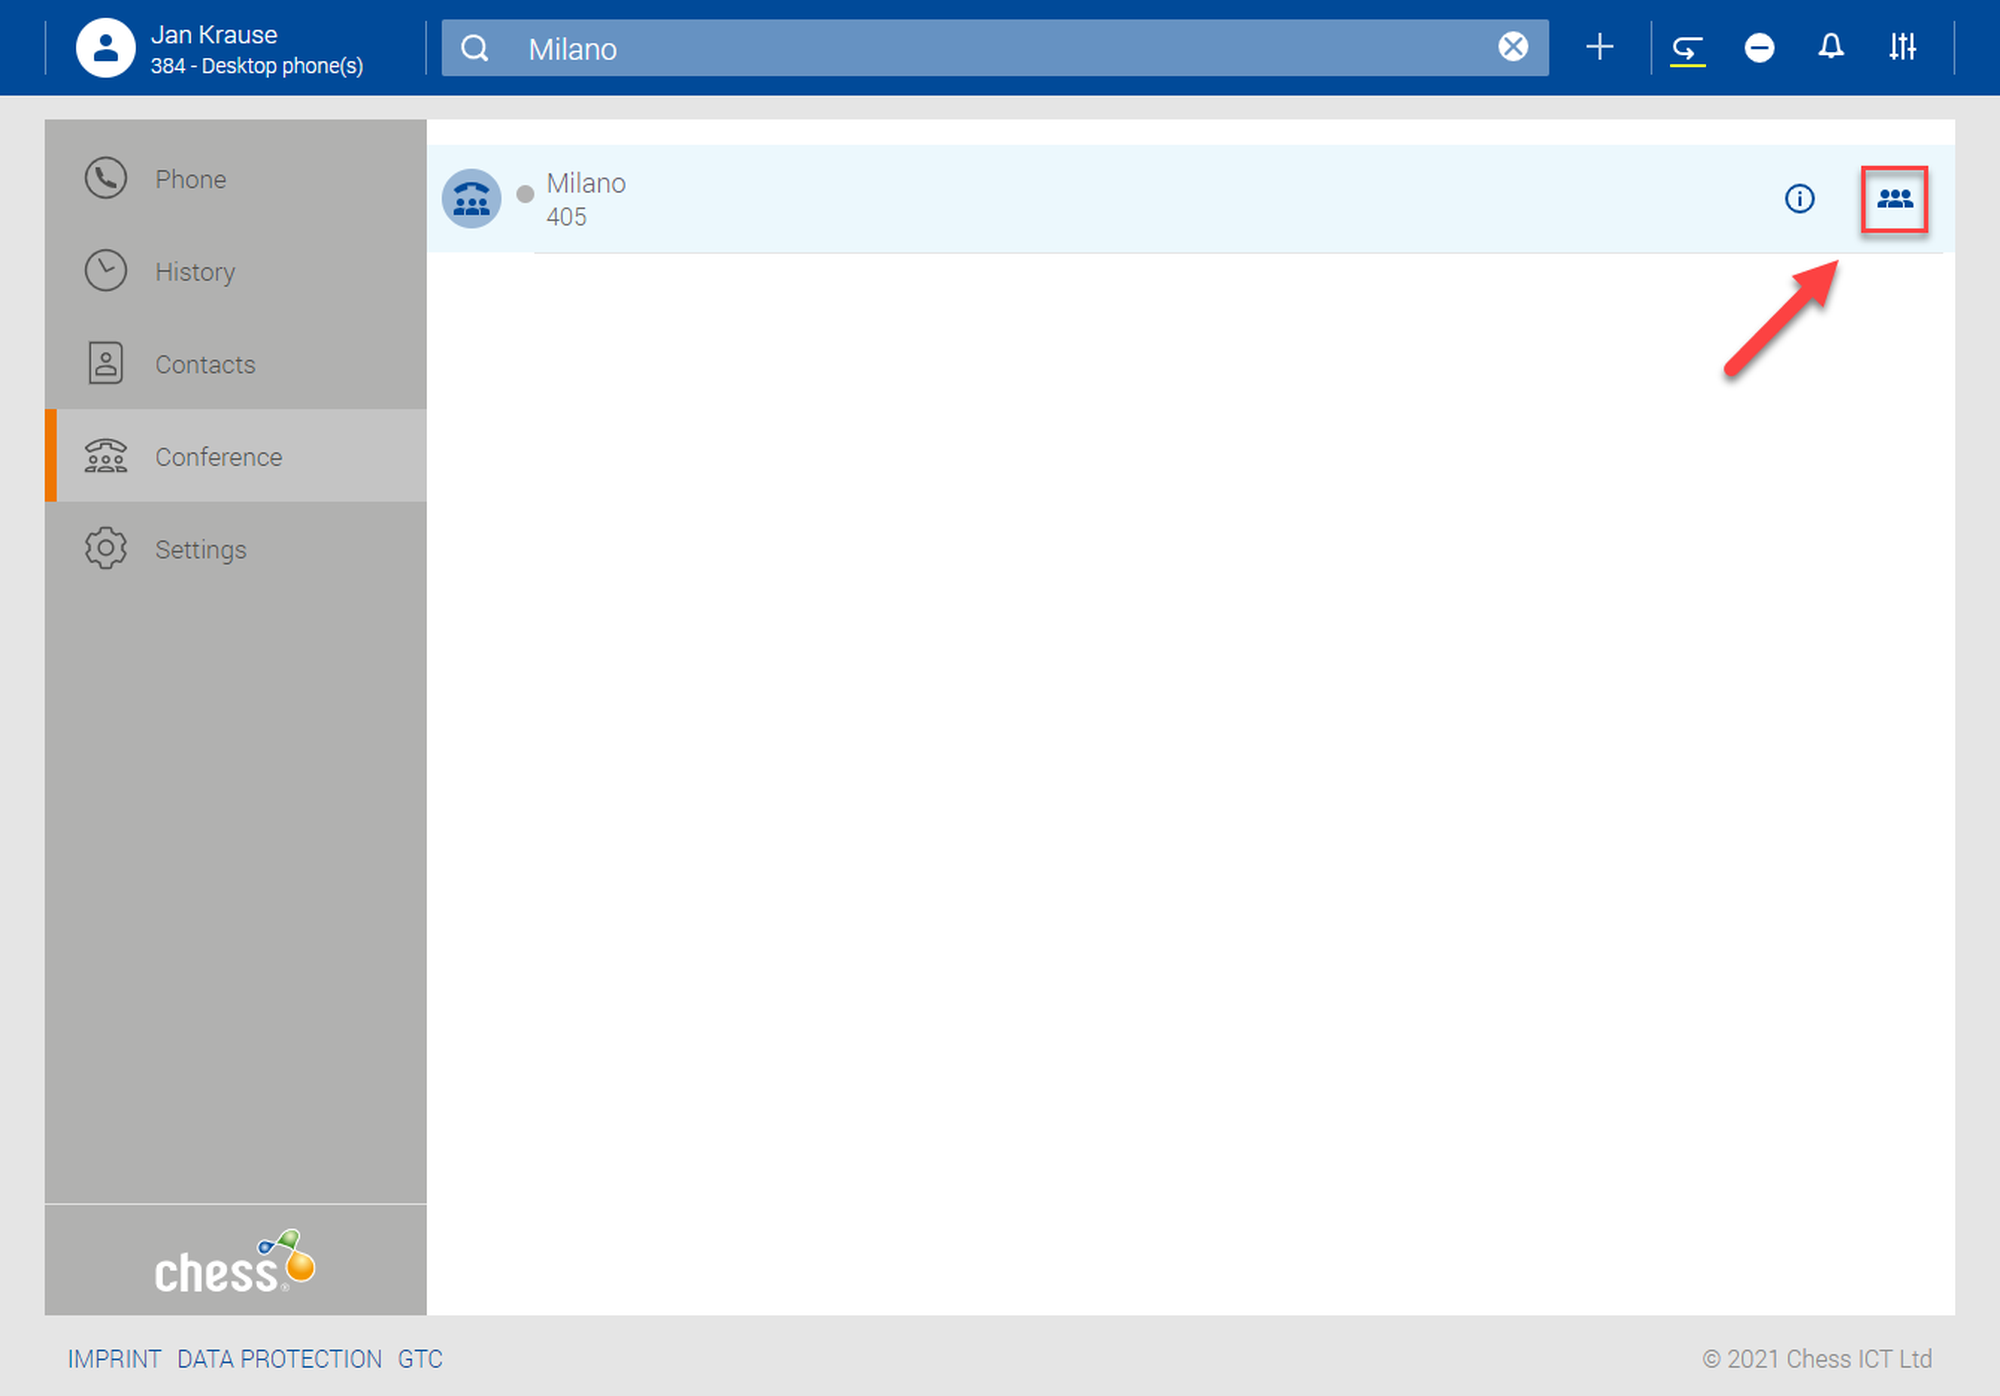
Task: Click the search magnifier icon
Action: [475, 48]
